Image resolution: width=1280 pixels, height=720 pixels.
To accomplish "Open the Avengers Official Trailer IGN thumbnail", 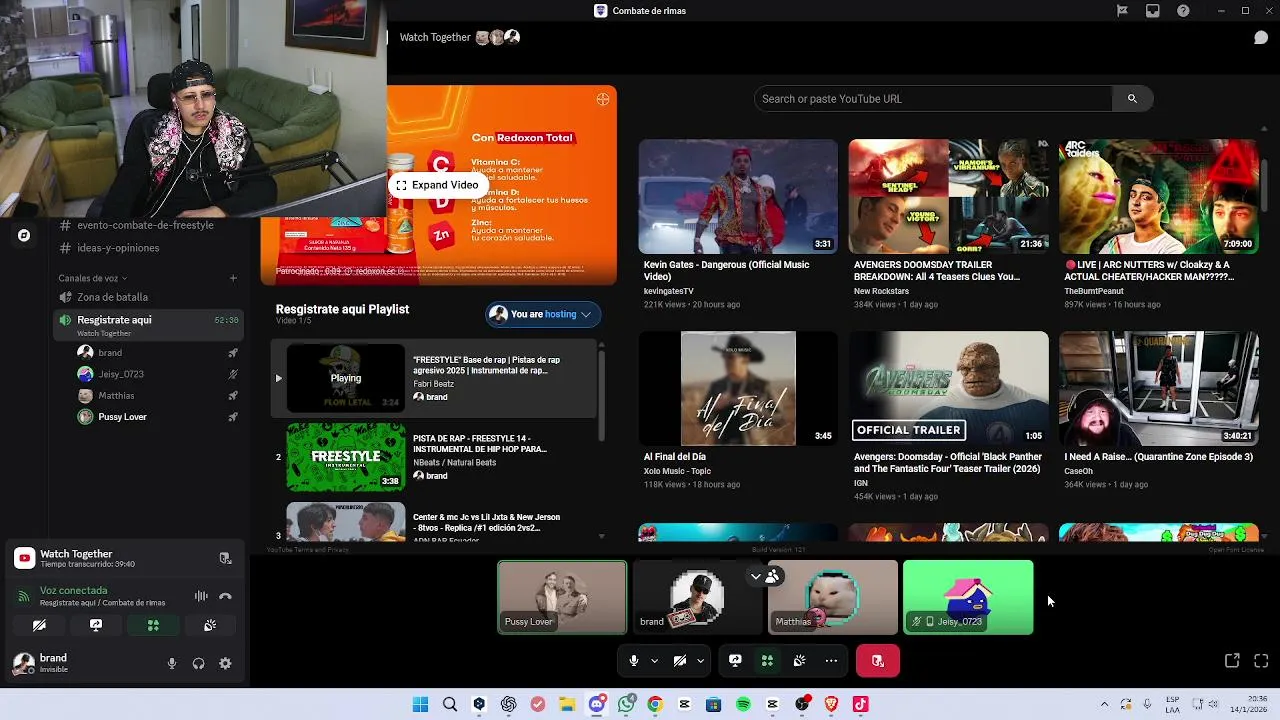I will [x=948, y=388].
